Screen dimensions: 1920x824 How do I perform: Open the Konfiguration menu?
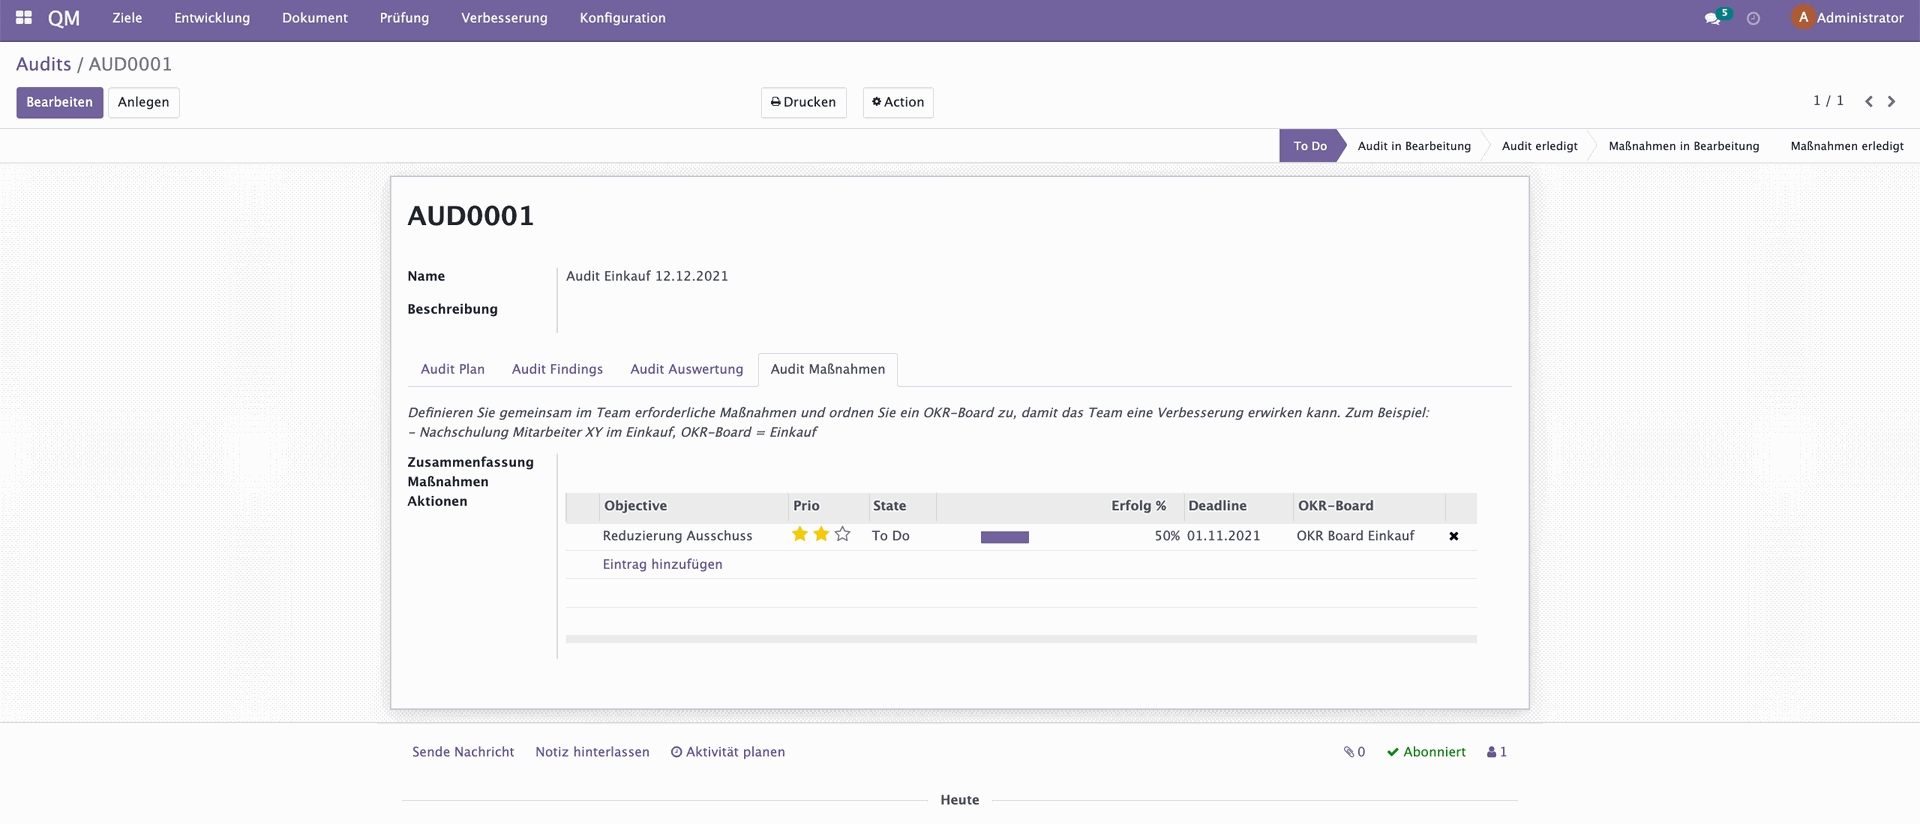pyautogui.click(x=622, y=18)
